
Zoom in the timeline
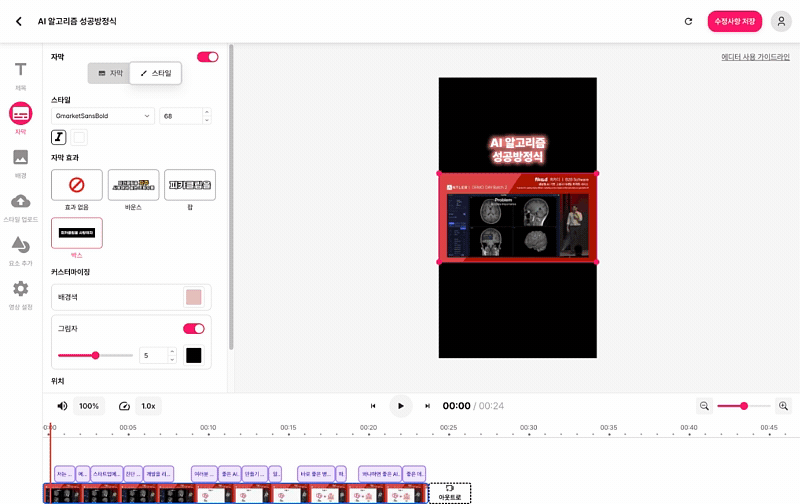coord(783,406)
